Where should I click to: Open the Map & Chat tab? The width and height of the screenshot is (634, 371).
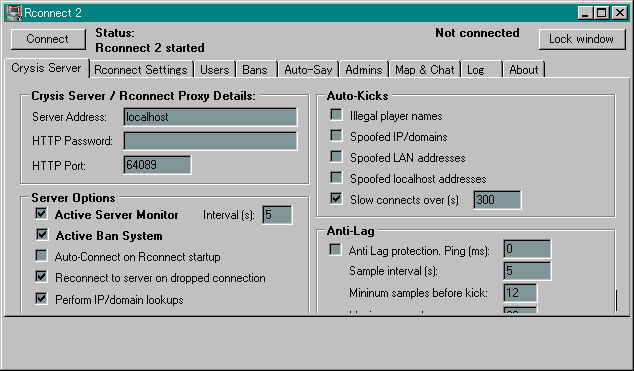(425, 70)
